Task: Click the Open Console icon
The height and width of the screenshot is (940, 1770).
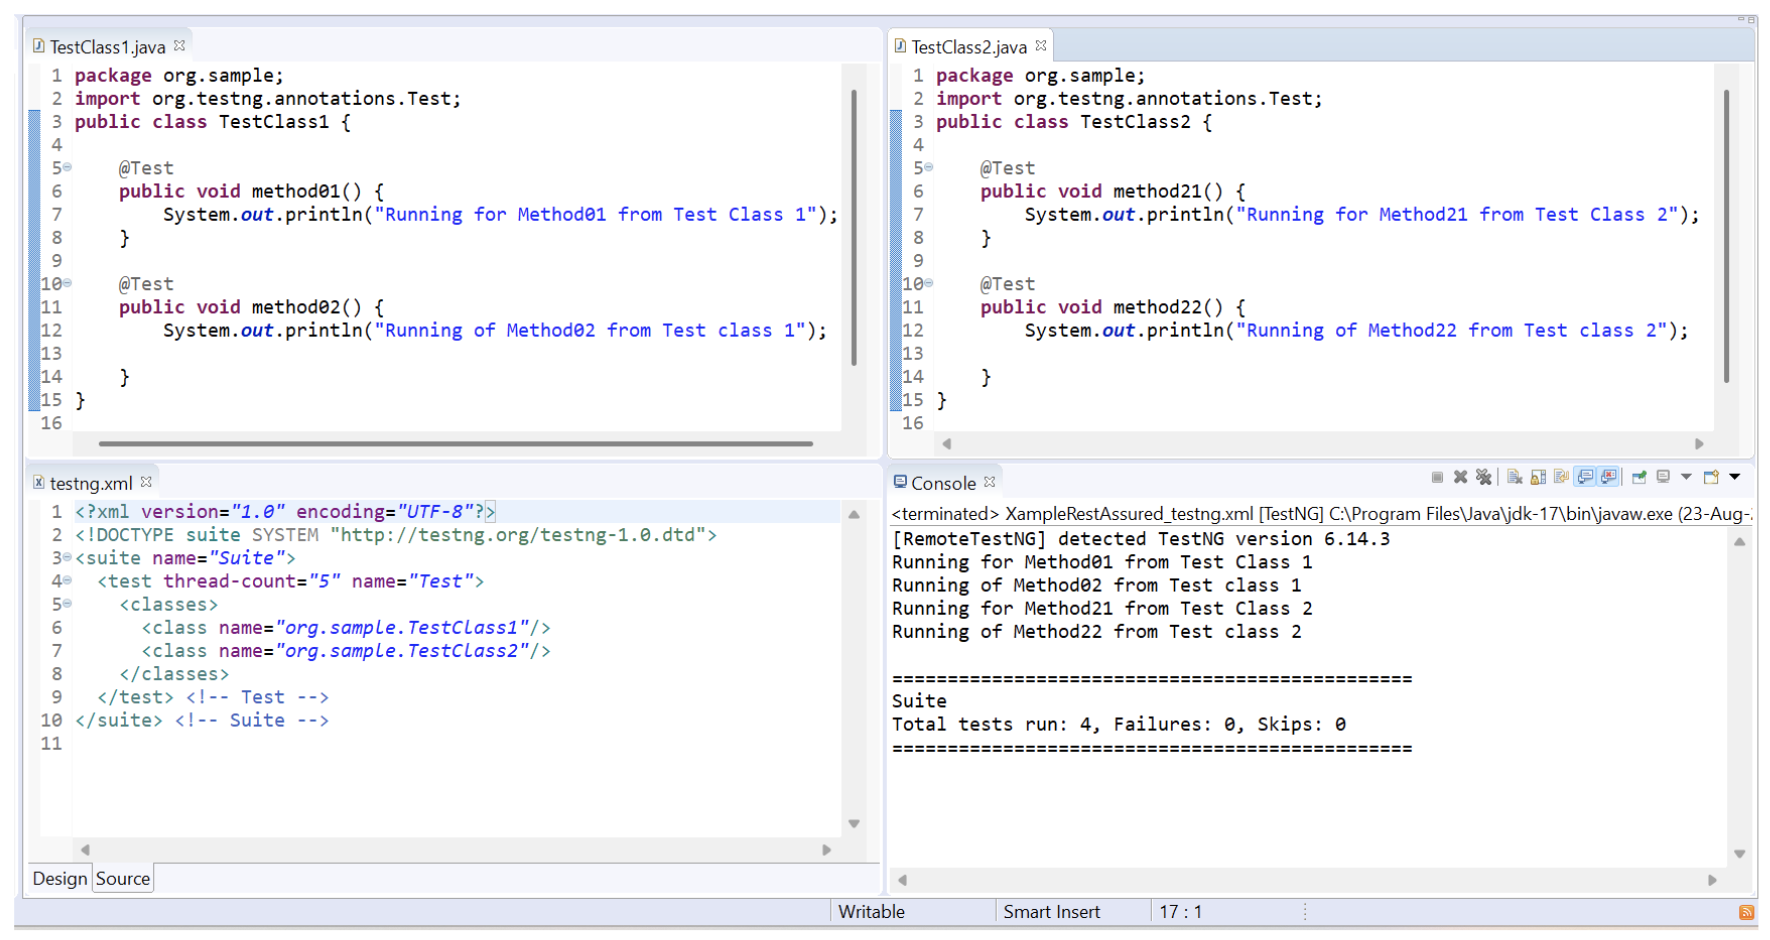Action: coord(1711,477)
